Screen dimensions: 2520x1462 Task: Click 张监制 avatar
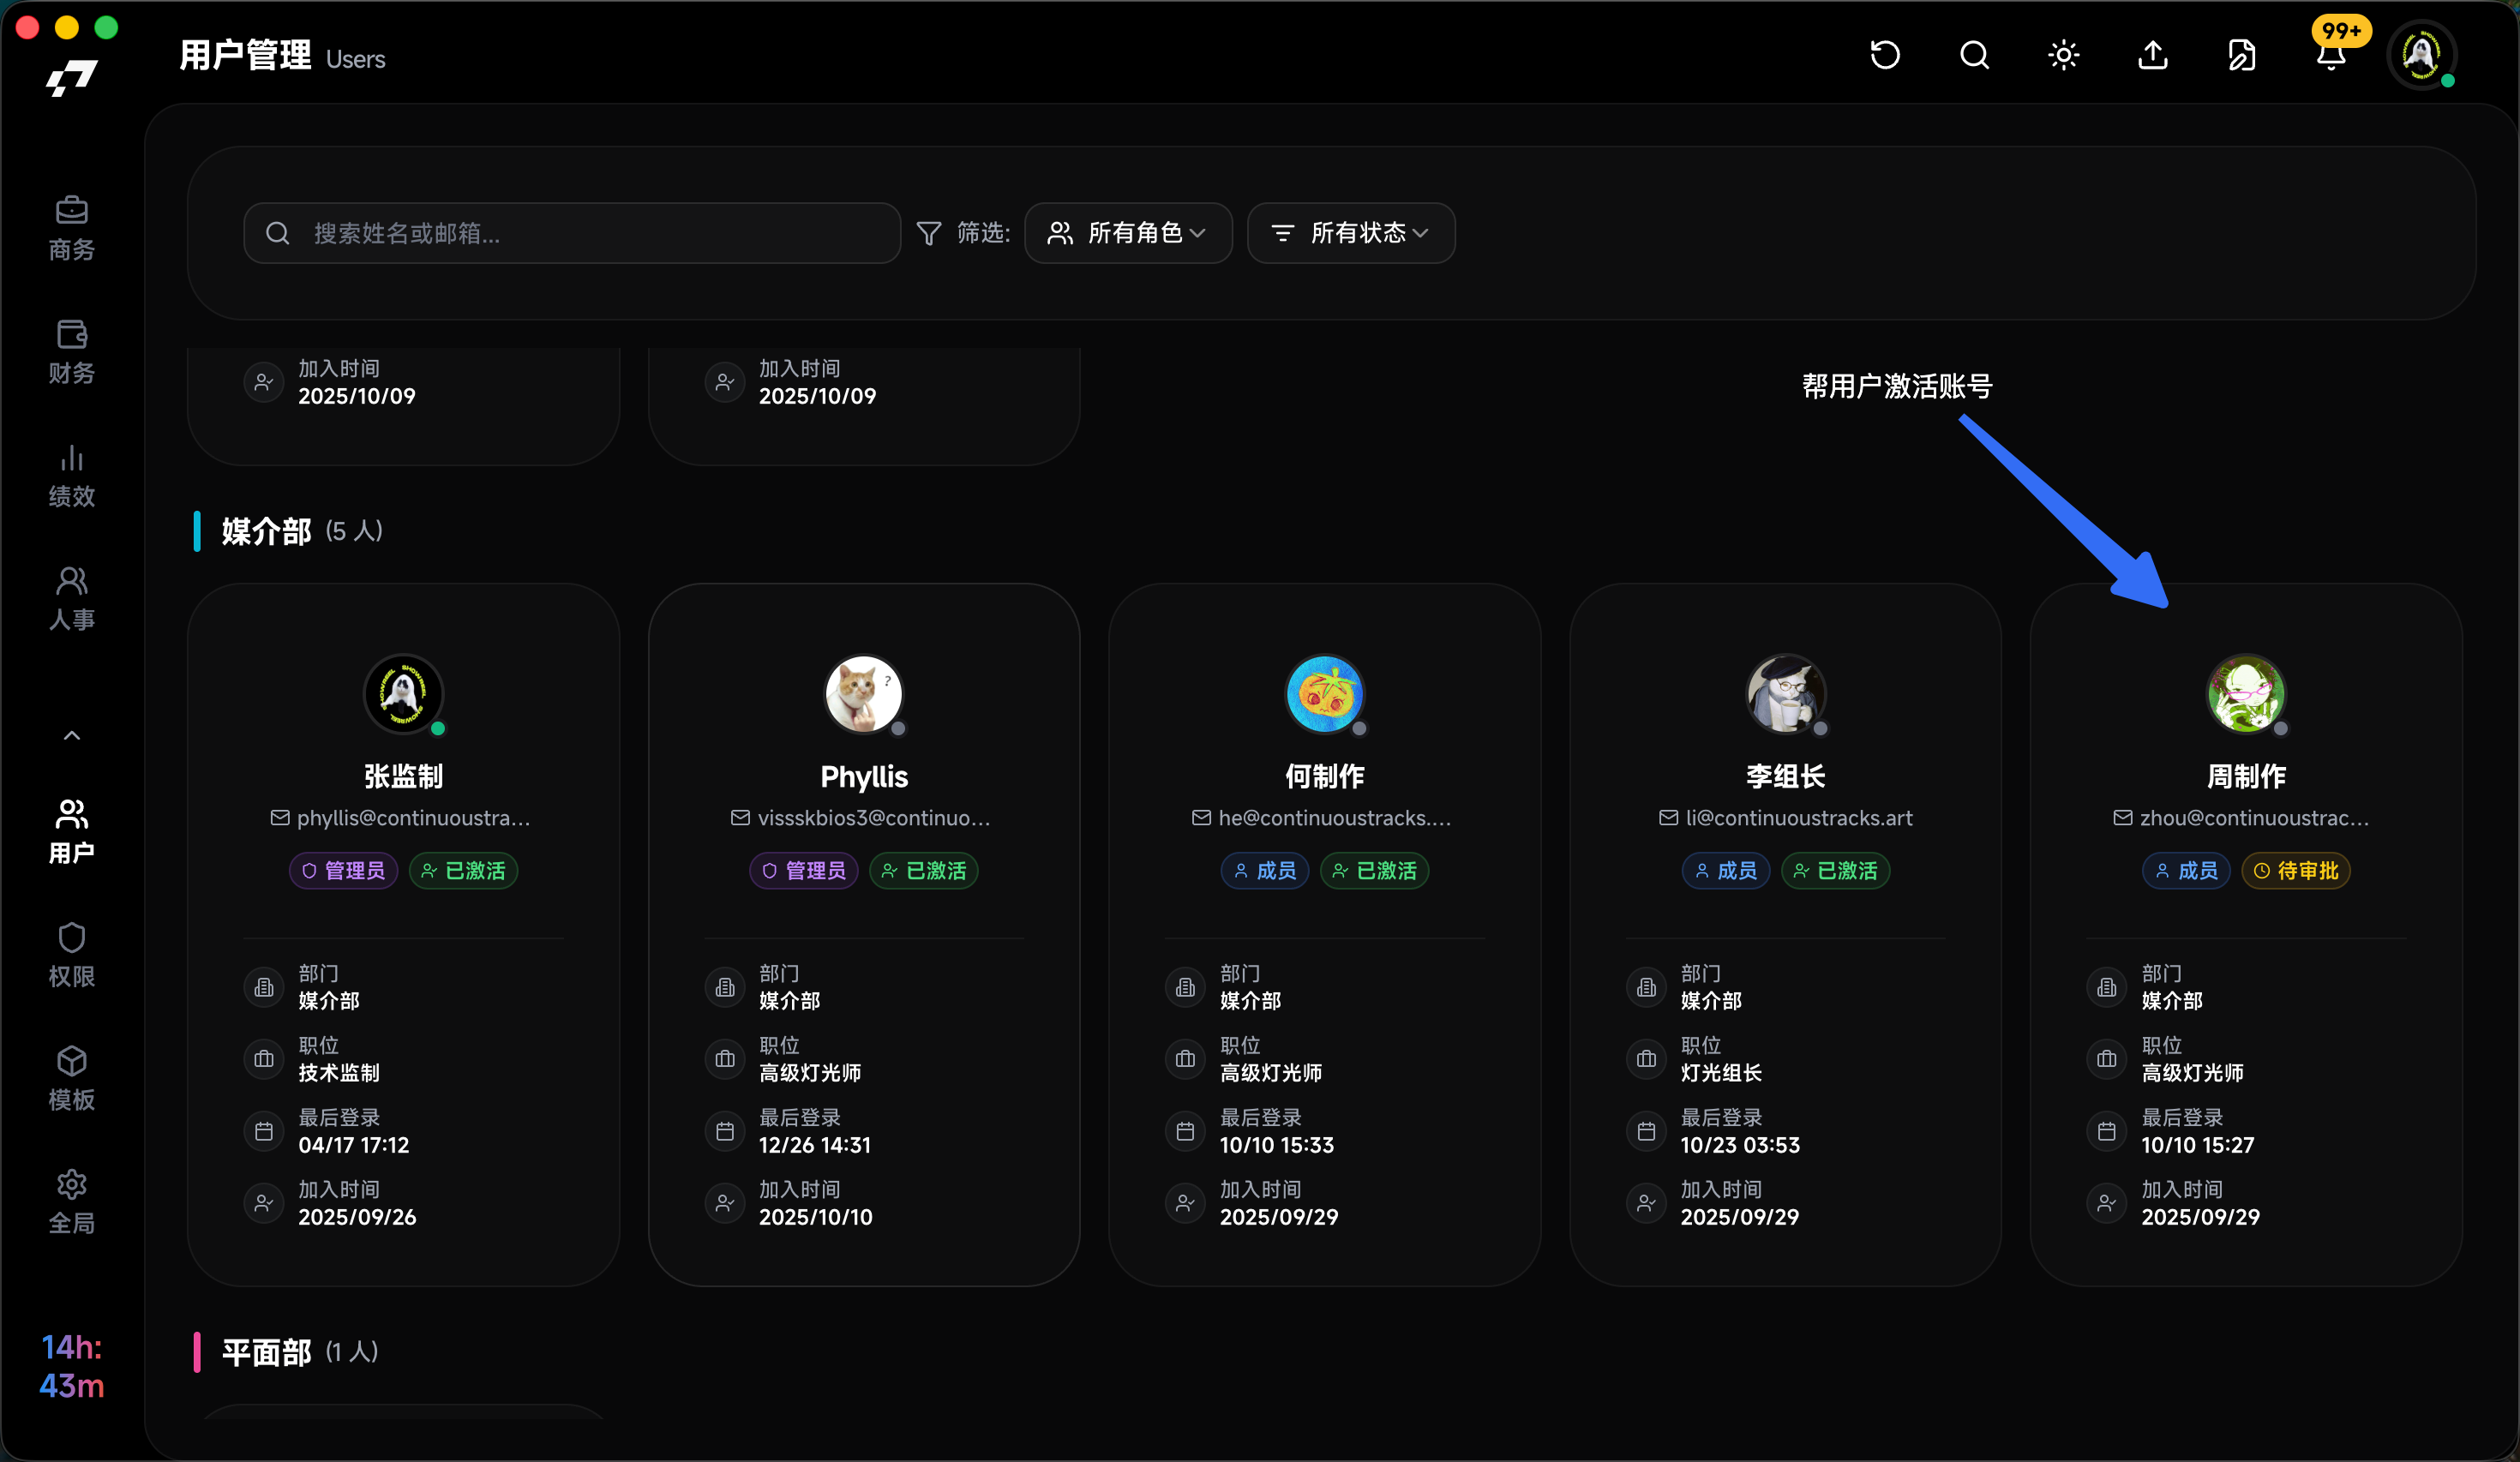coord(403,693)
